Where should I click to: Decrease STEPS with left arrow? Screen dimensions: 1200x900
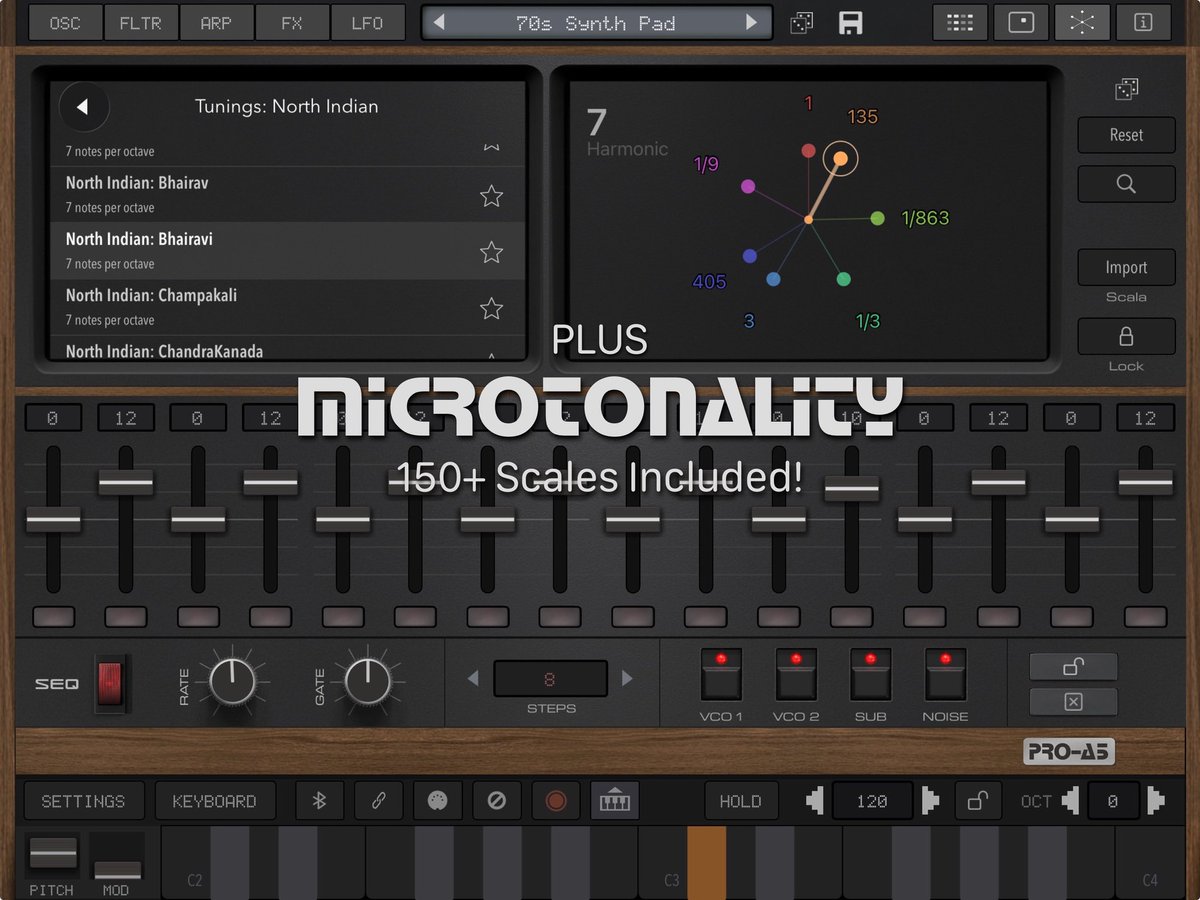(473, 678)
